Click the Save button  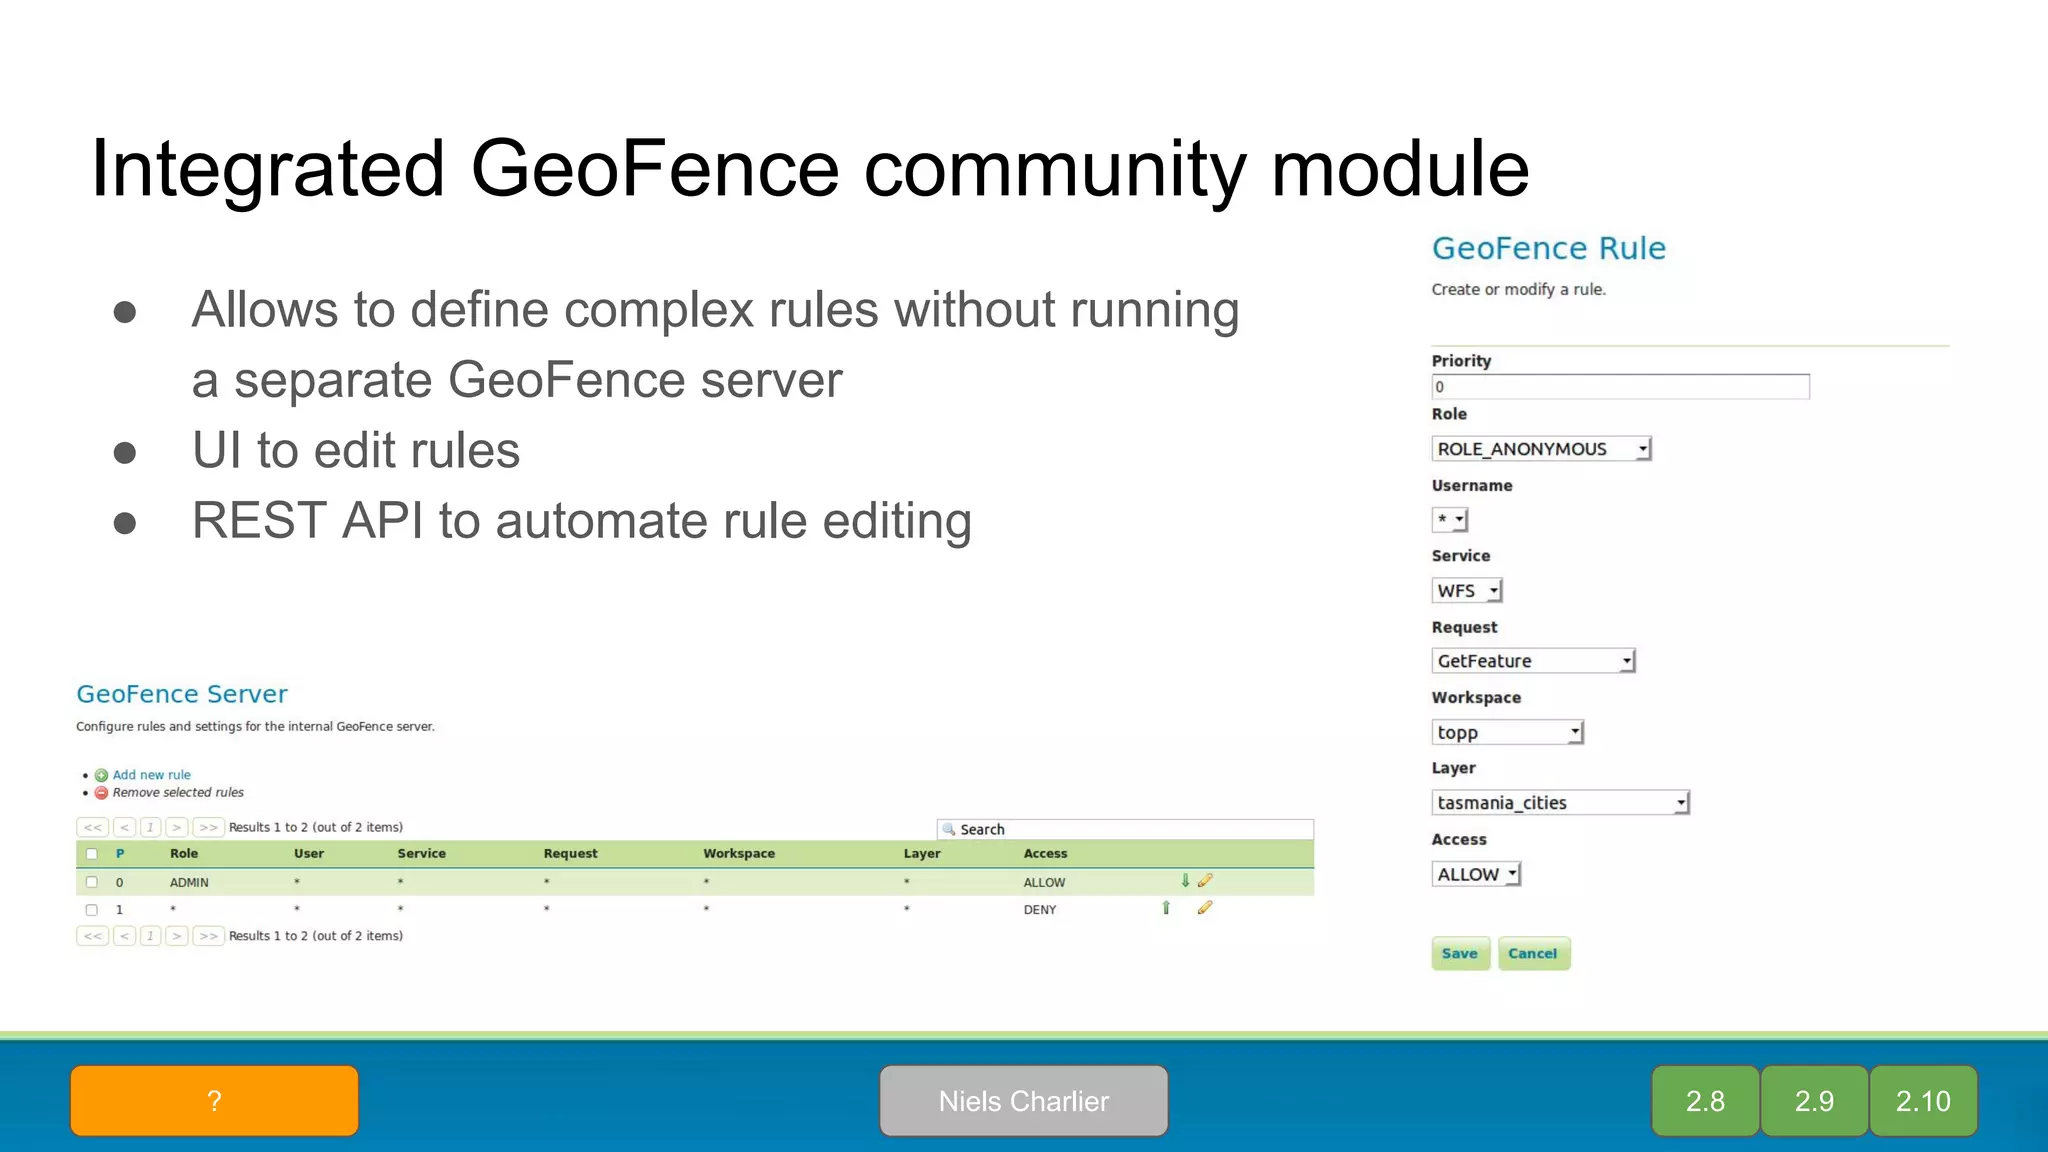point(1460,953)
